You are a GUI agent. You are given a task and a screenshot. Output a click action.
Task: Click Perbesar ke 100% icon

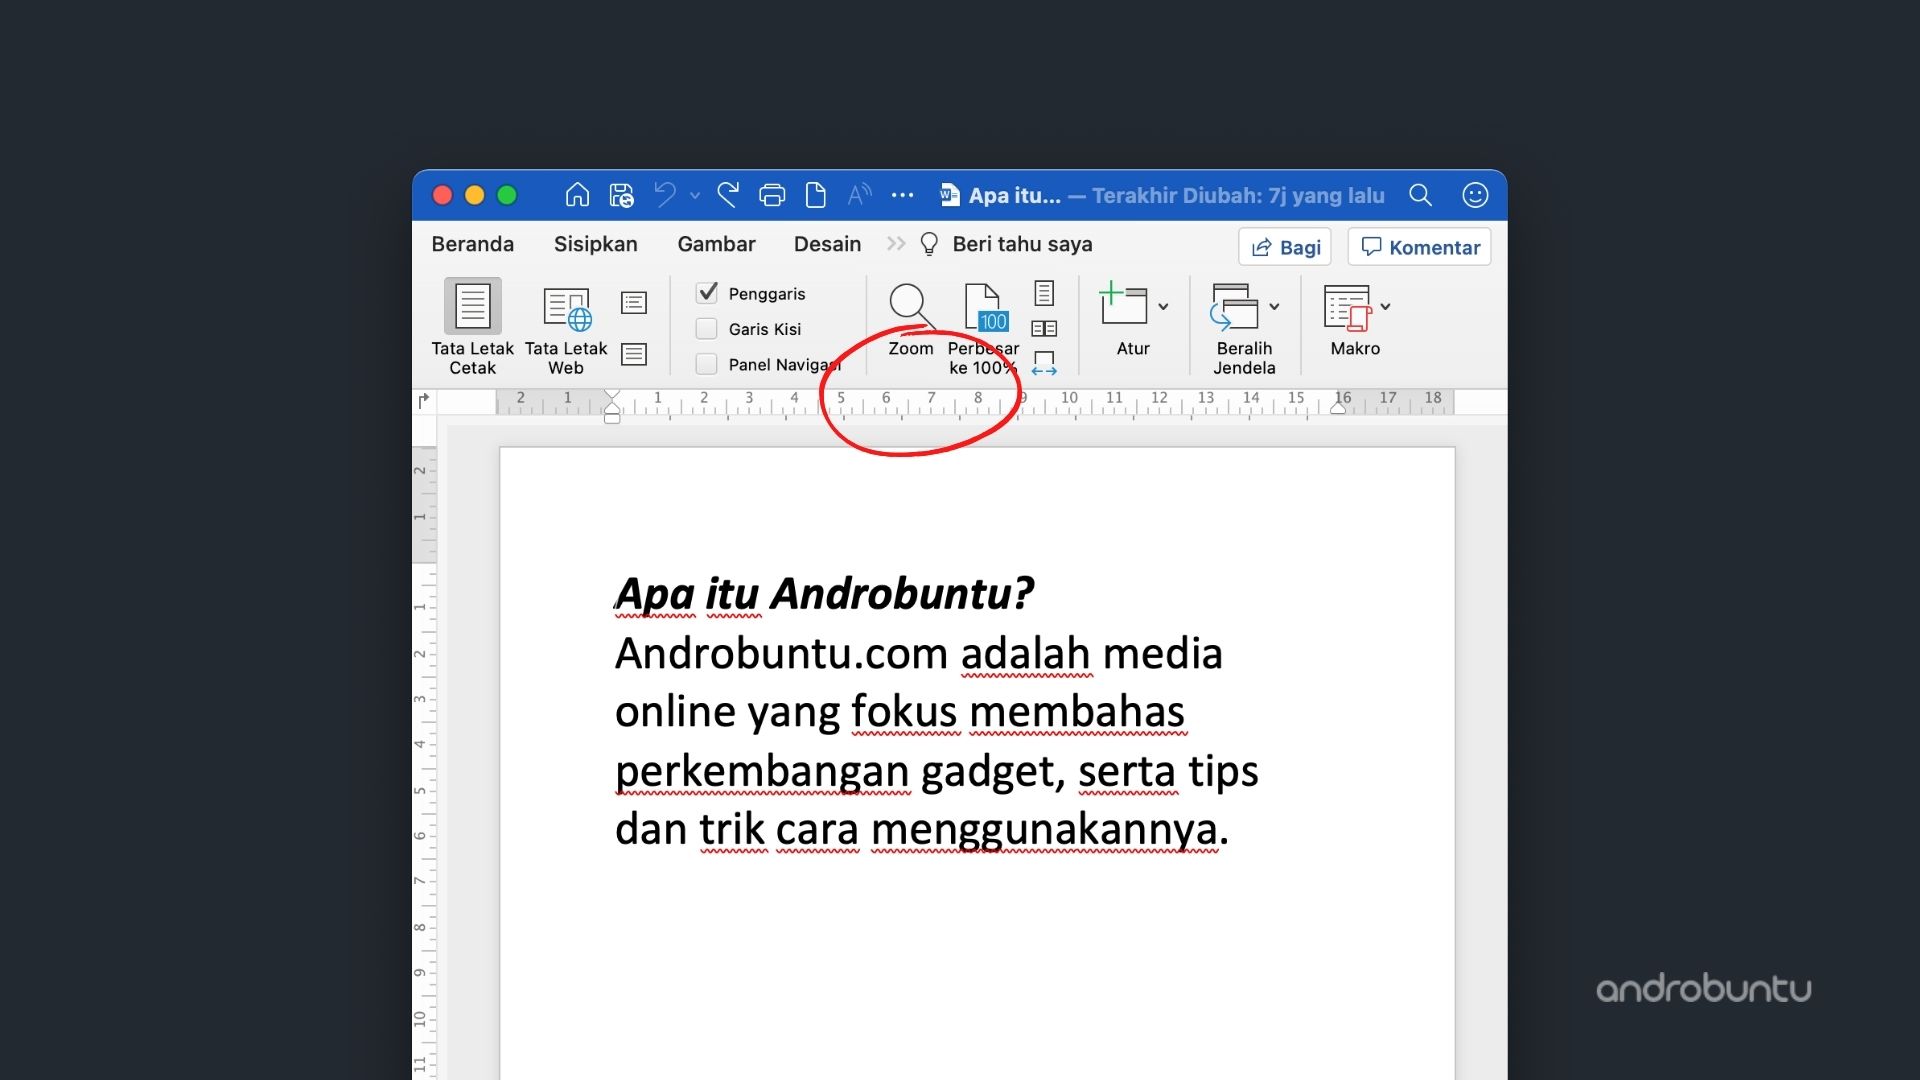tap(983, 308)
